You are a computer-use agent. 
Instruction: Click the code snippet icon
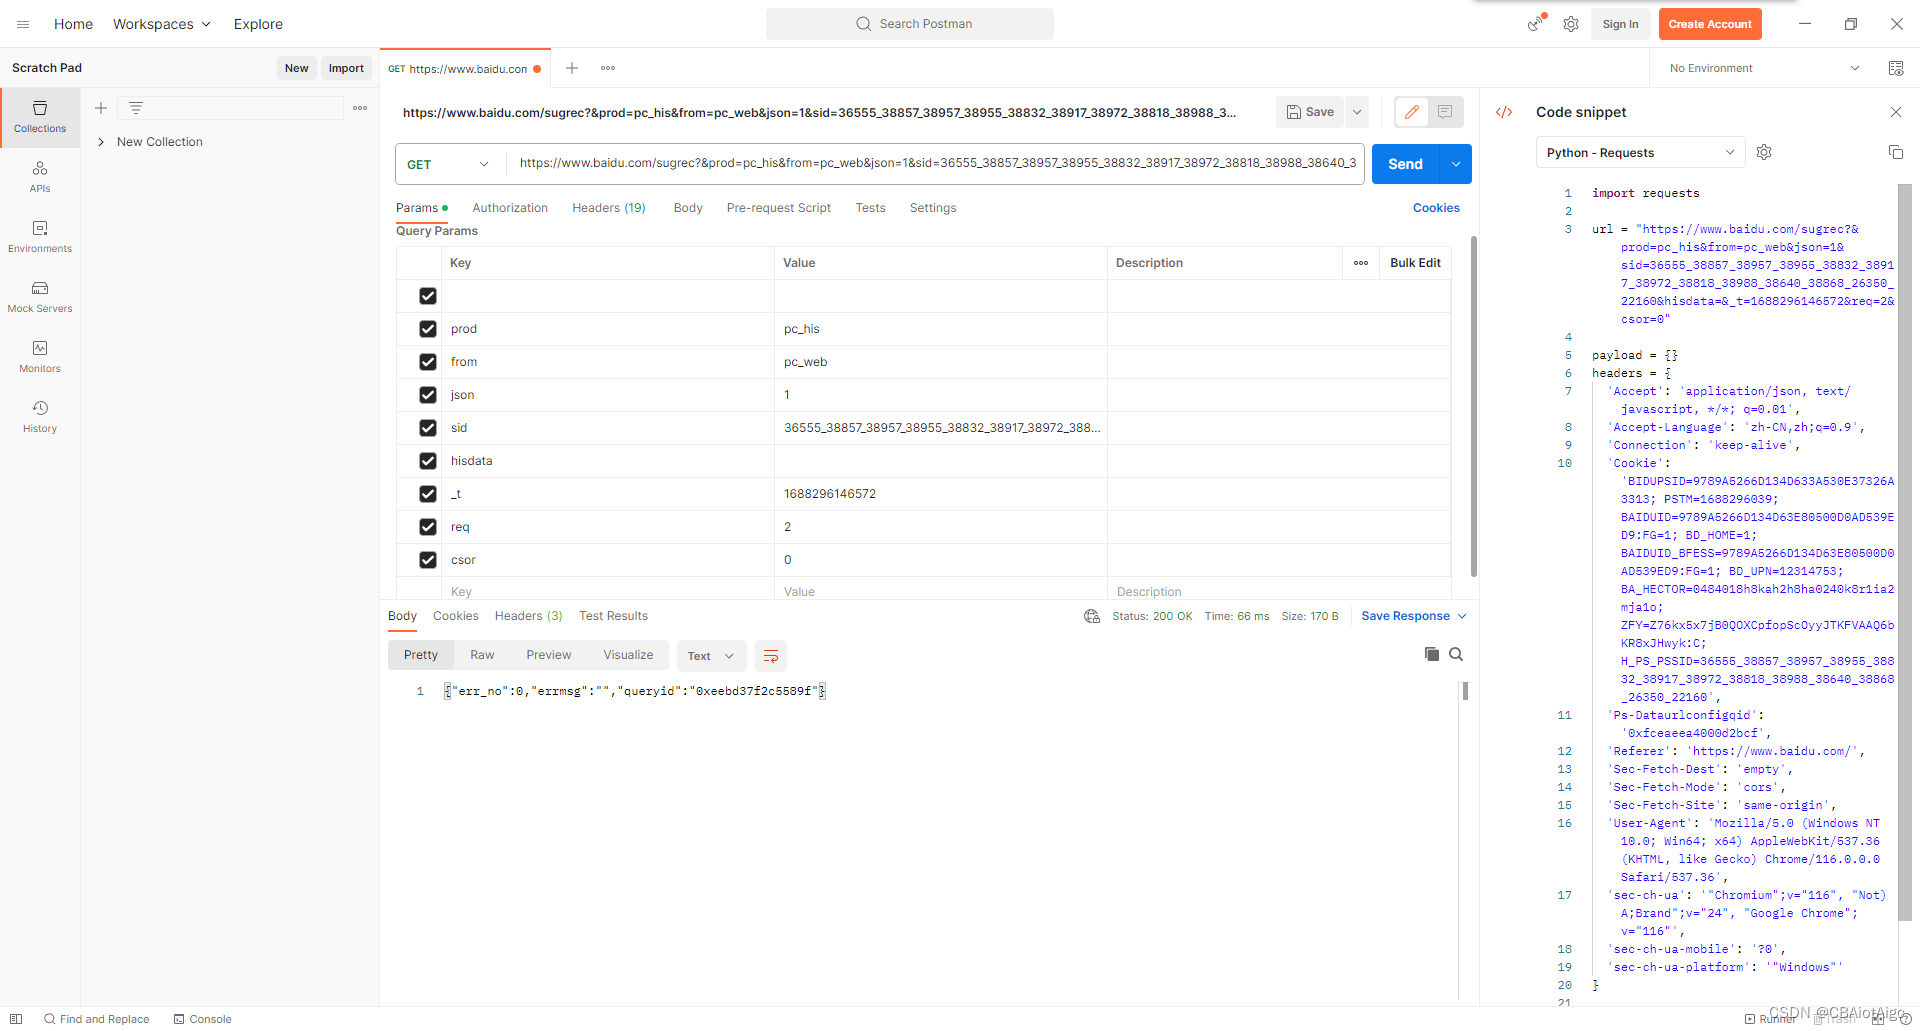click(1504, 112)
